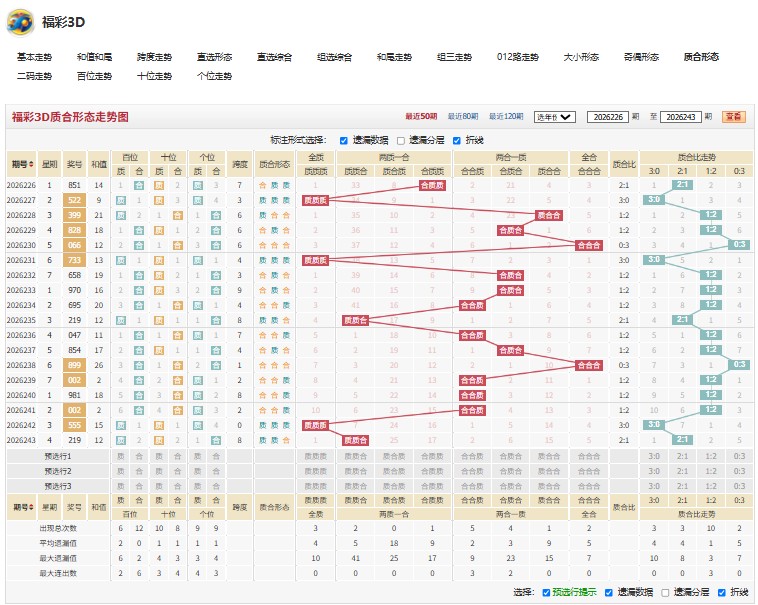Open the 十位走势 link
758x605 pixels.
154,76
